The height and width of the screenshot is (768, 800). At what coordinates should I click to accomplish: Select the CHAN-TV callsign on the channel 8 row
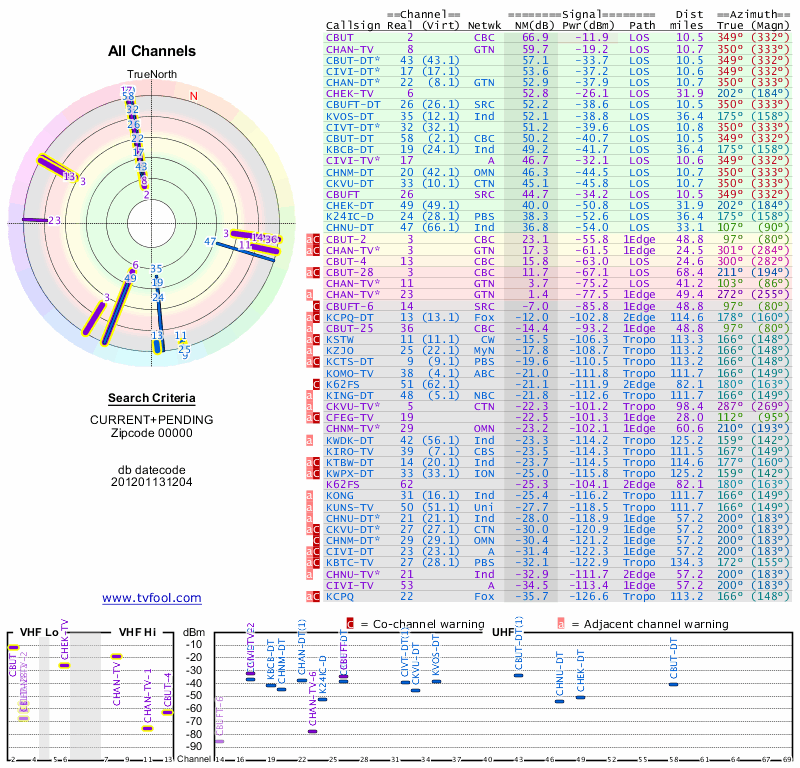click(x=350, y=49)
